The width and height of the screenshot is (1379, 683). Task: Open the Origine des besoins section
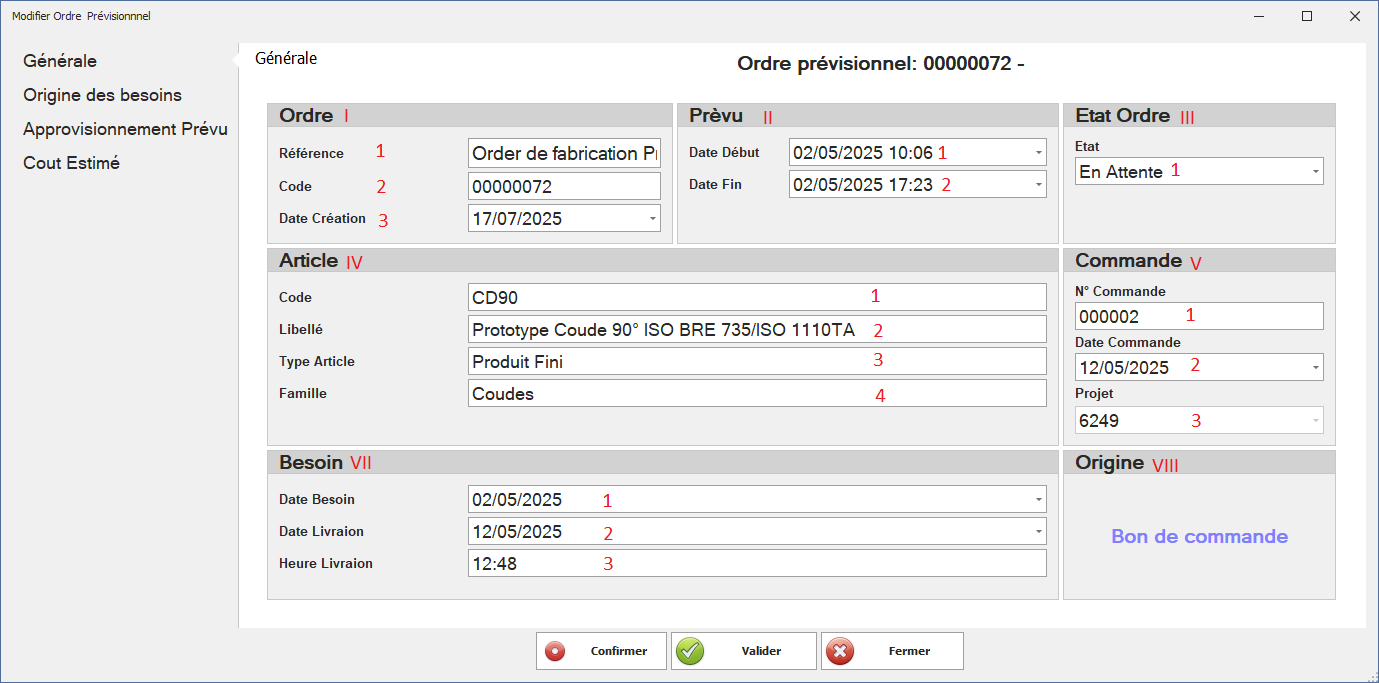(103, 95)
